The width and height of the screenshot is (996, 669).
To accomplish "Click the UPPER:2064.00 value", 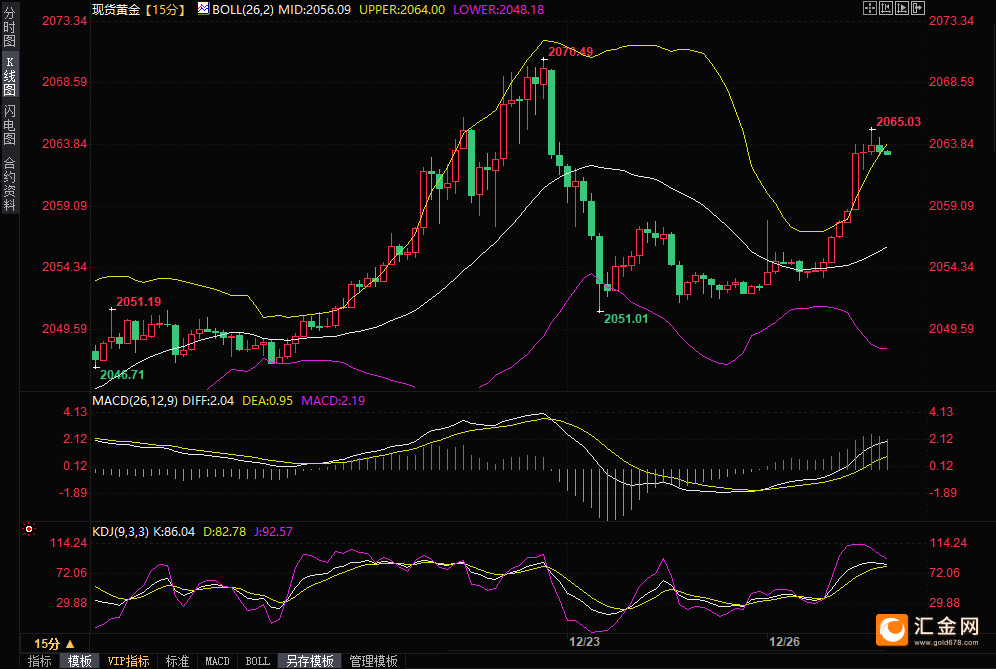I will [402, 10].
